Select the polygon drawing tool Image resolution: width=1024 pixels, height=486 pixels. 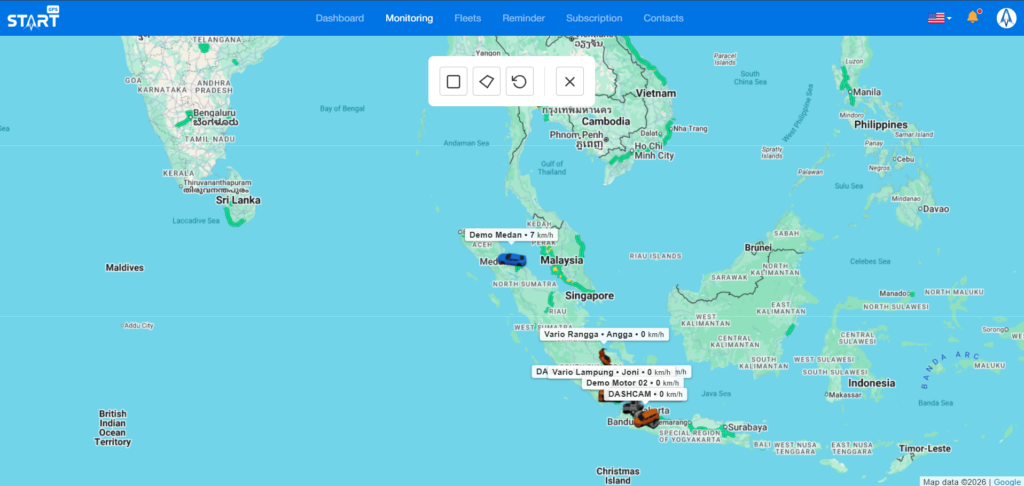tap(486, 81)
